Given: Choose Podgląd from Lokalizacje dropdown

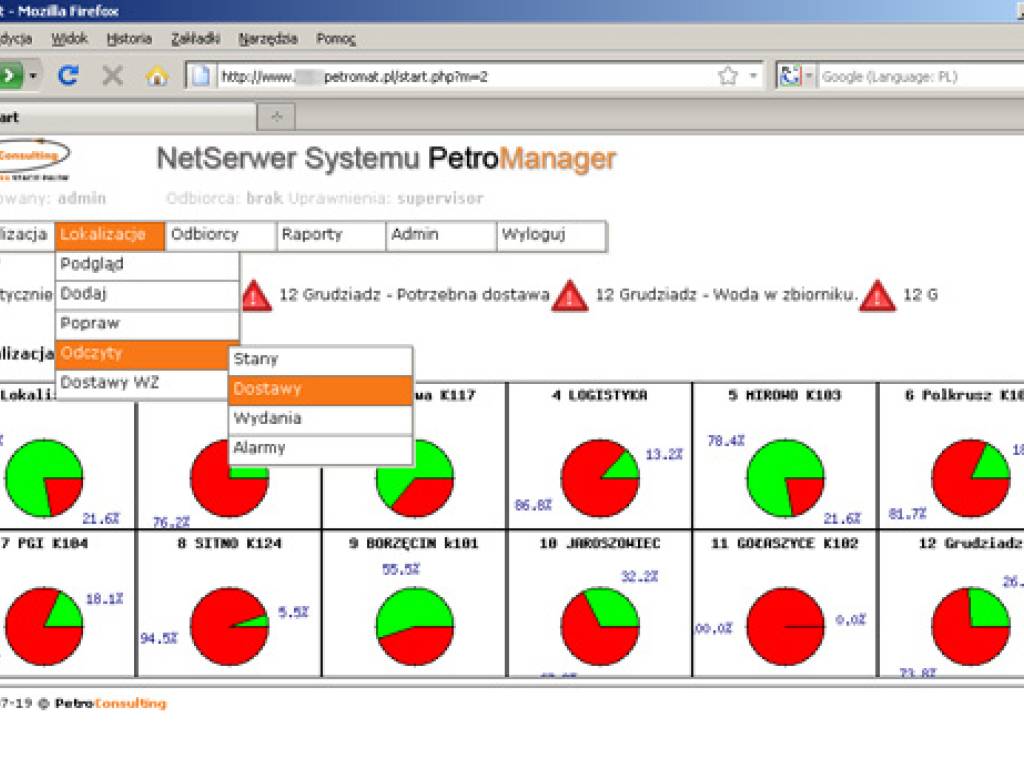Looking at the screenshot, I should pos(147,265).
